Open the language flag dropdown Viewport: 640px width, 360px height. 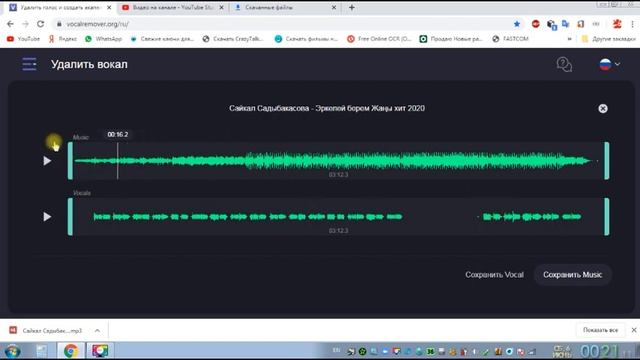[610, 64]
